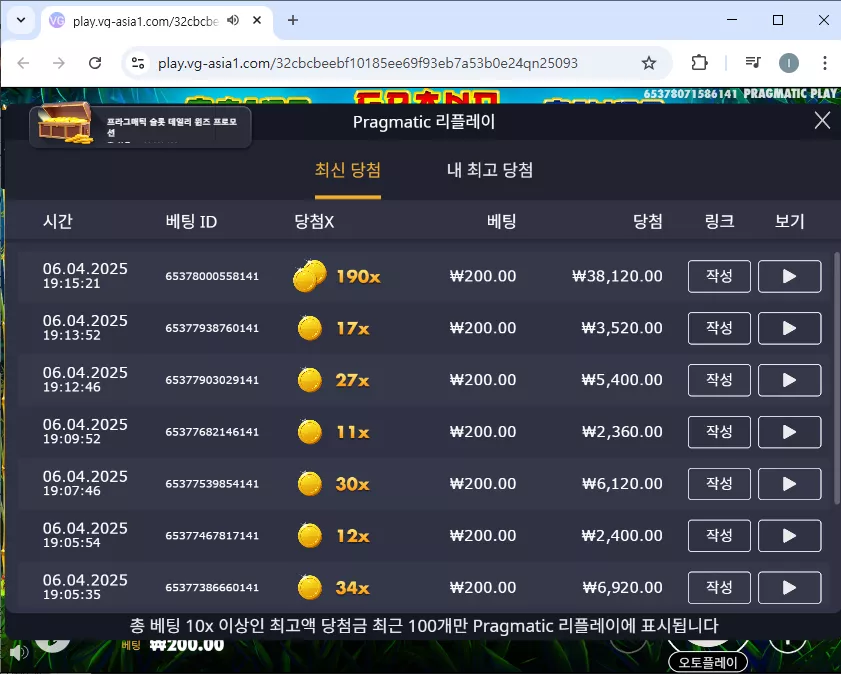Play replay for the 17x win
Screen dimensions: 841x674
(x=789, y=328)
